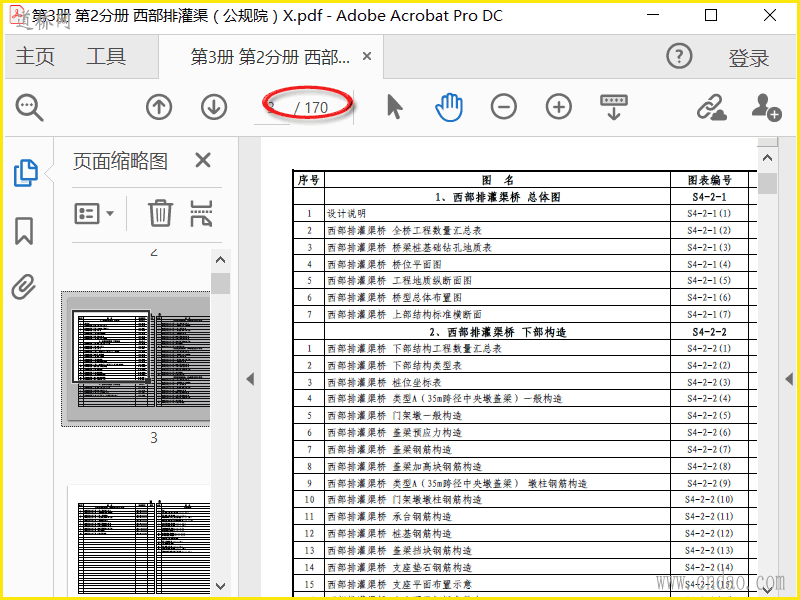Click the 登录 sign-in button
The height and width of the screenshot is (600, 800).
(x=748, y=58)
